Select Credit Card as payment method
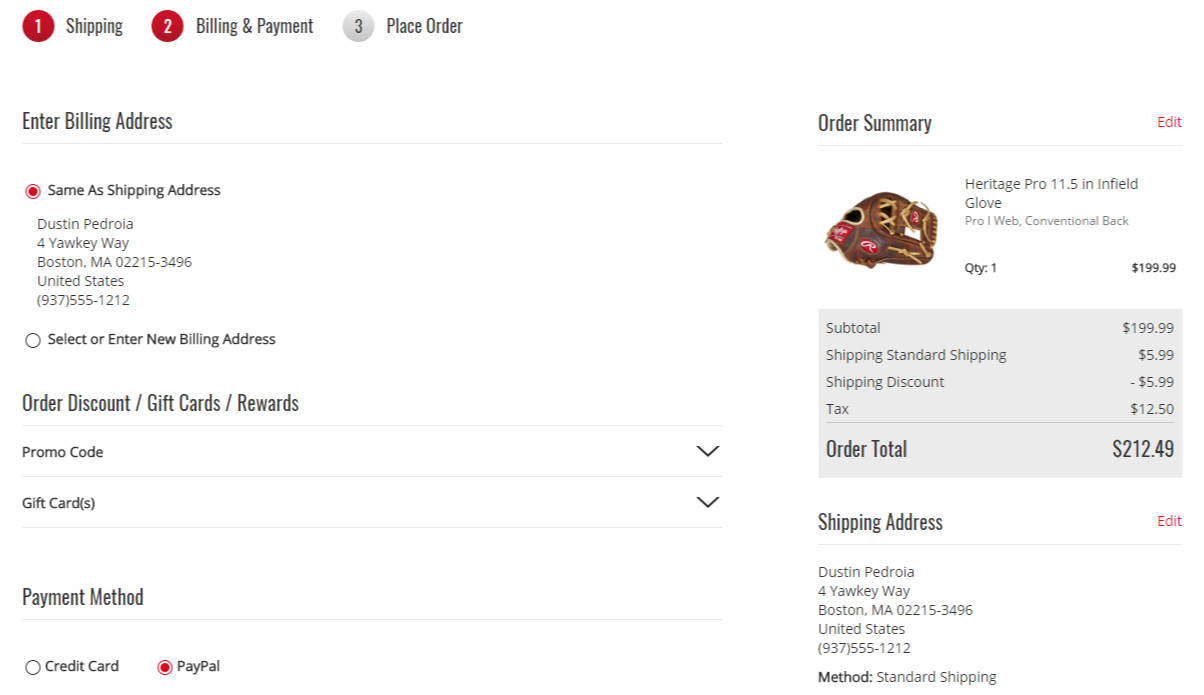The width and height of the screenshot is (1204, 695). [x=32, y=666]
